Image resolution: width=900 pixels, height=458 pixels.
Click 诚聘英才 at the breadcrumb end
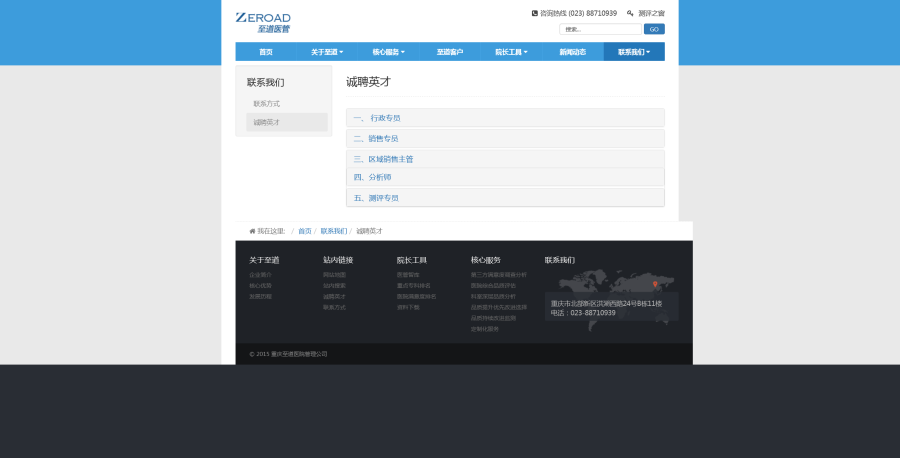coord(369,231)
